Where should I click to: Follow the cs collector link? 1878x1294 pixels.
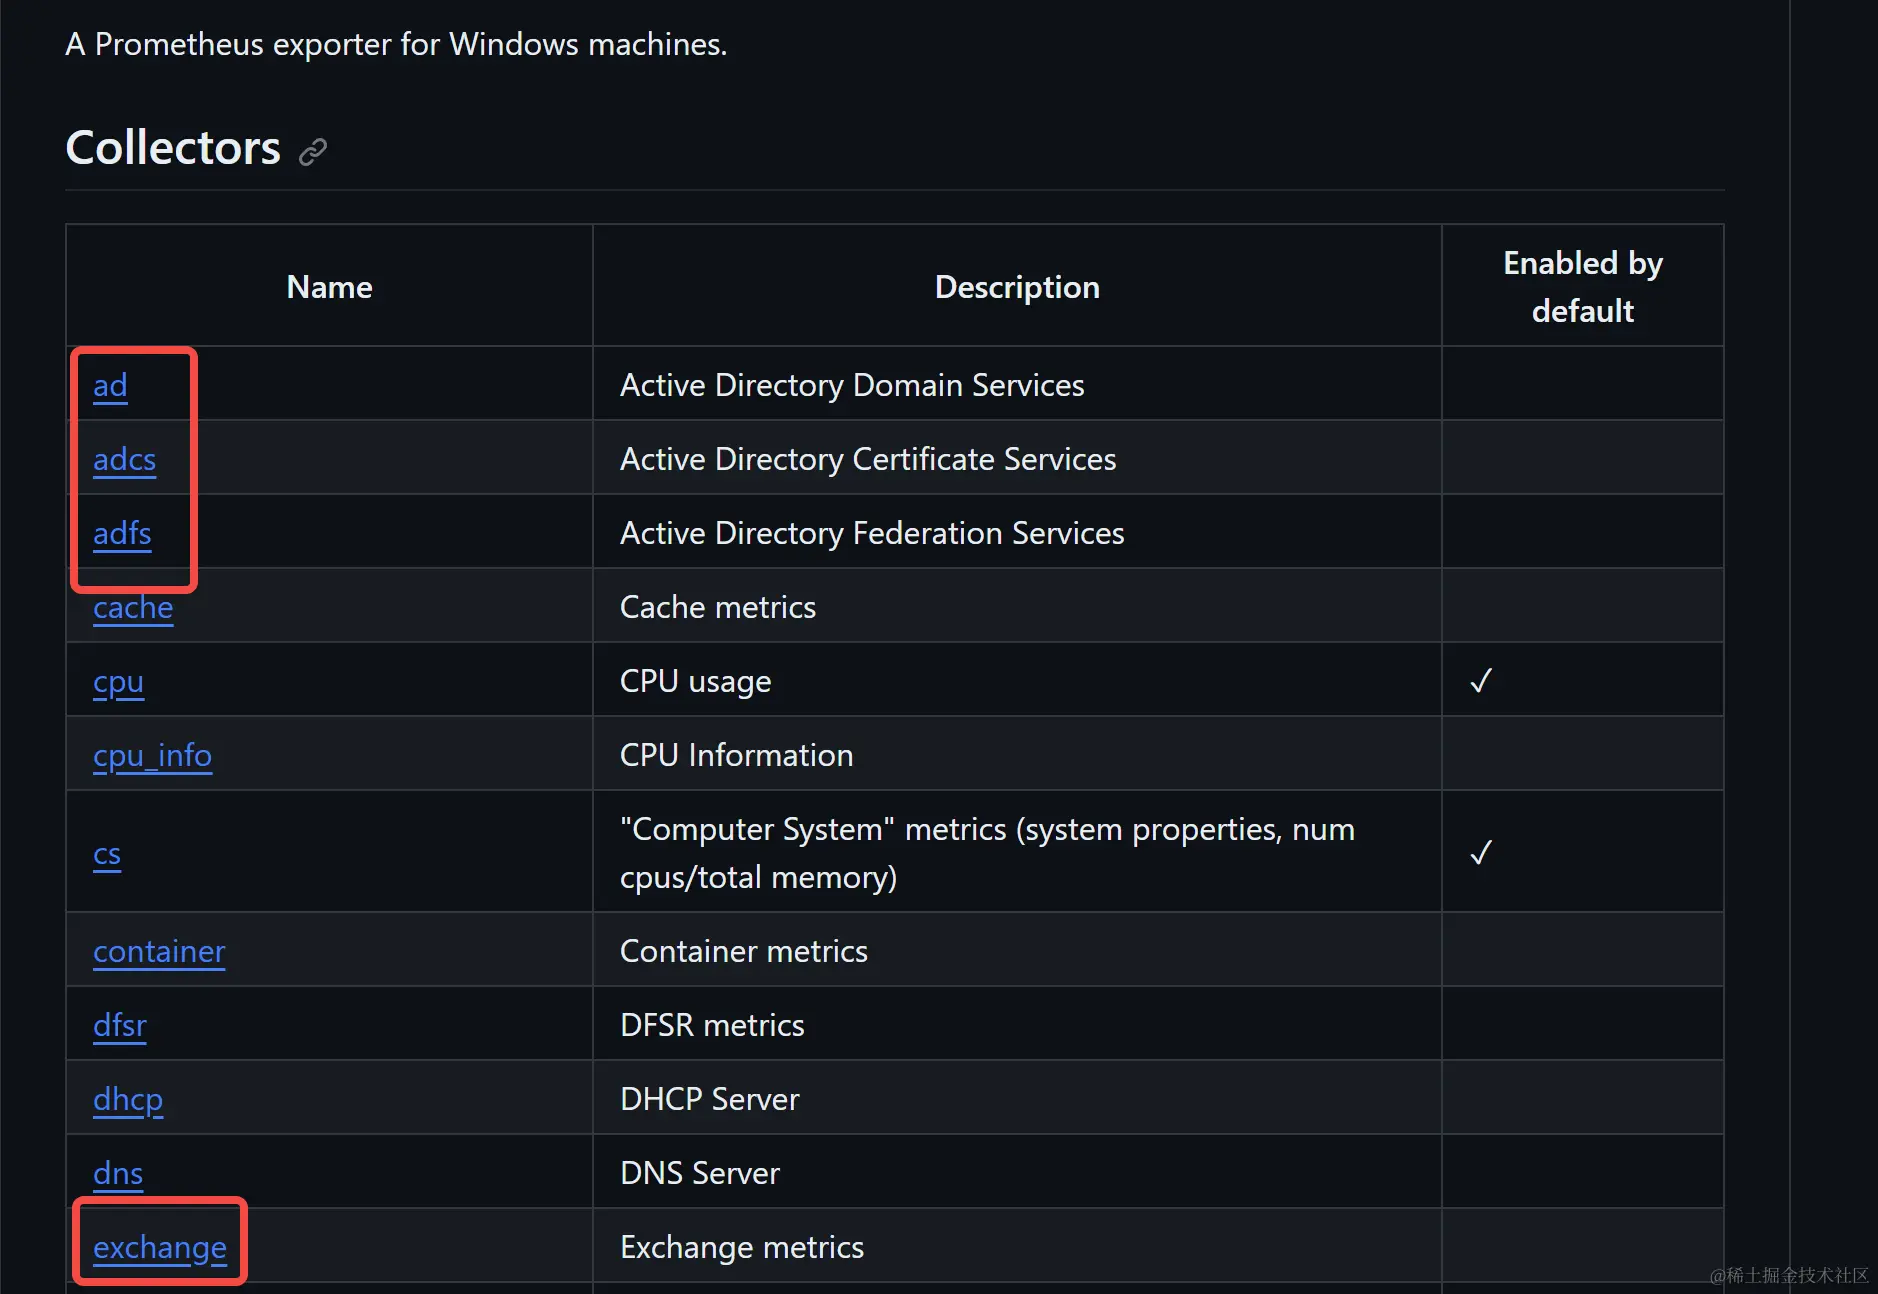pyautogui.click(x=107, y=854)
